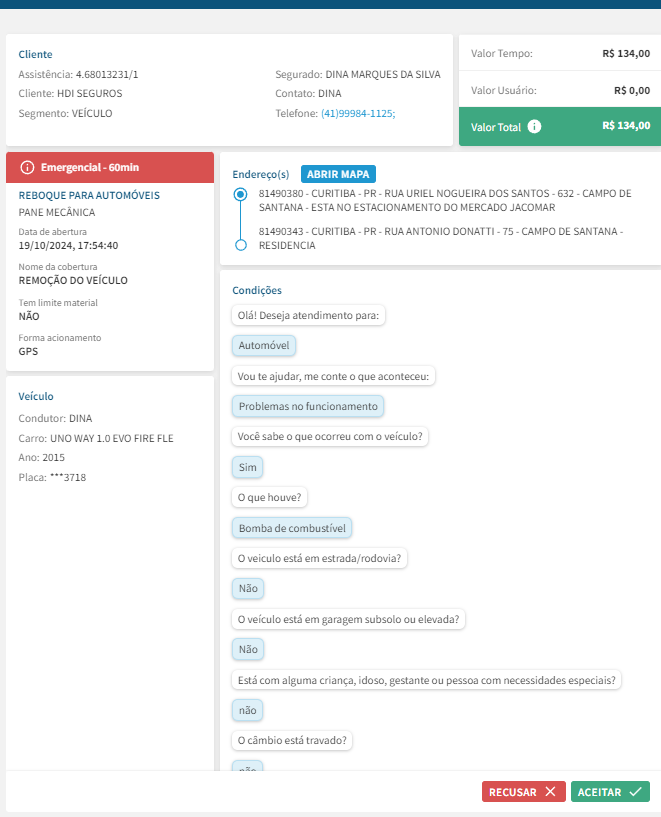Click the Valor Tempo amount R$ 134,00
The height and width of the screenshot is (817, 661).
(x=626, y=54)
